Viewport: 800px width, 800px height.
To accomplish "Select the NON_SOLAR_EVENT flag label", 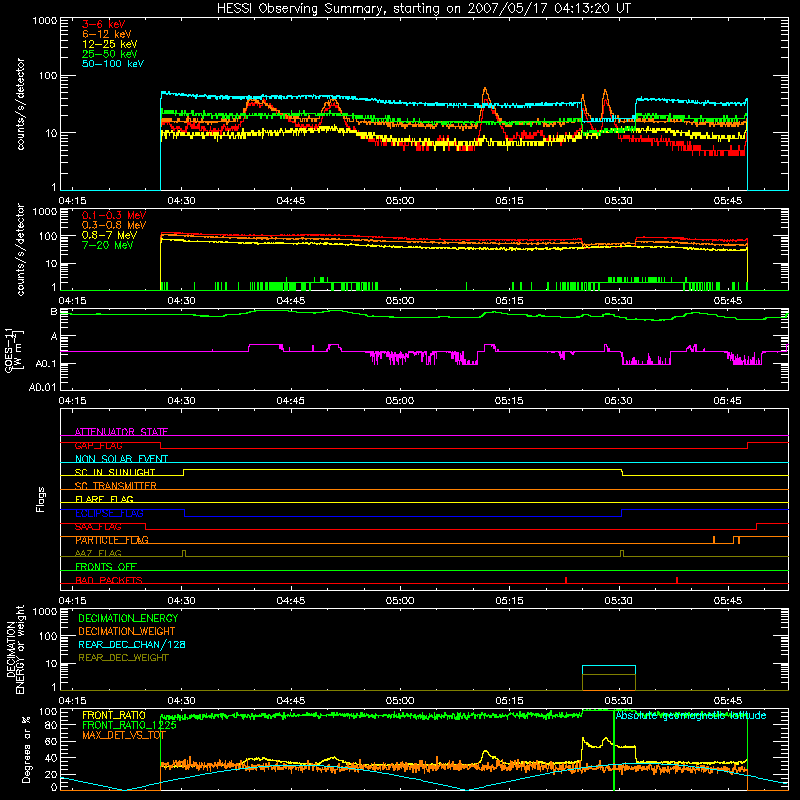I will pyautogui.click(x=121, y=459).
